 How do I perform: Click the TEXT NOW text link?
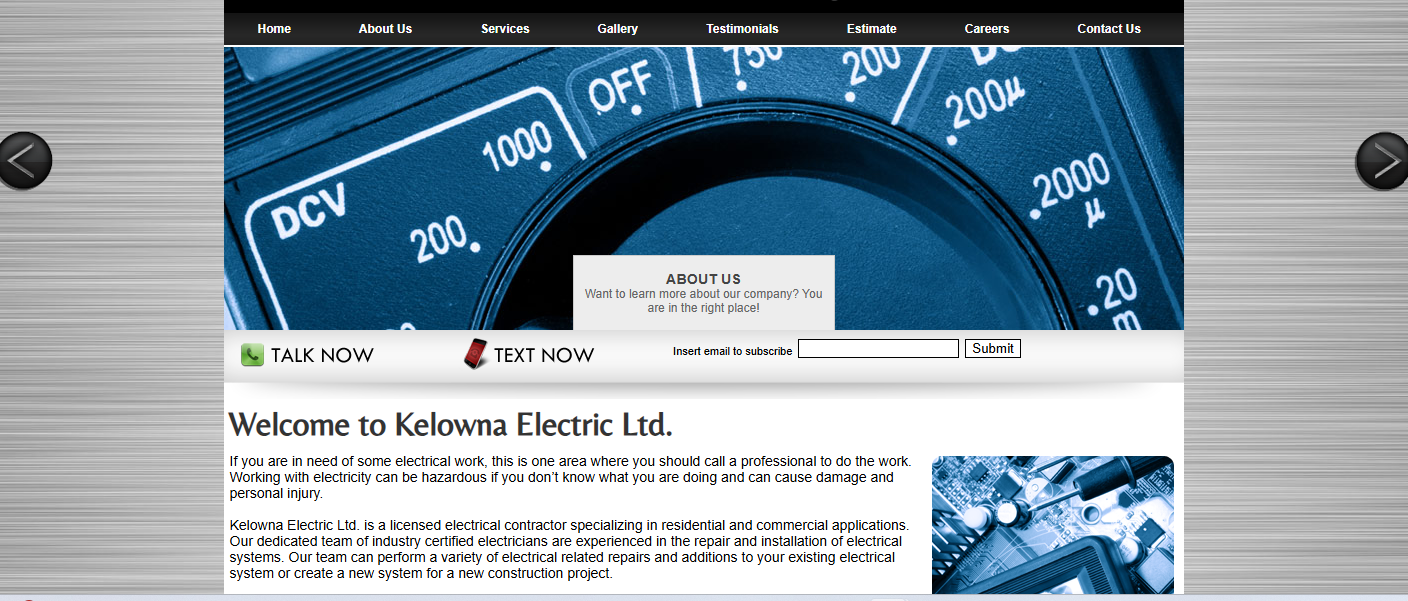pyautogui.click(x=543, y=355)
